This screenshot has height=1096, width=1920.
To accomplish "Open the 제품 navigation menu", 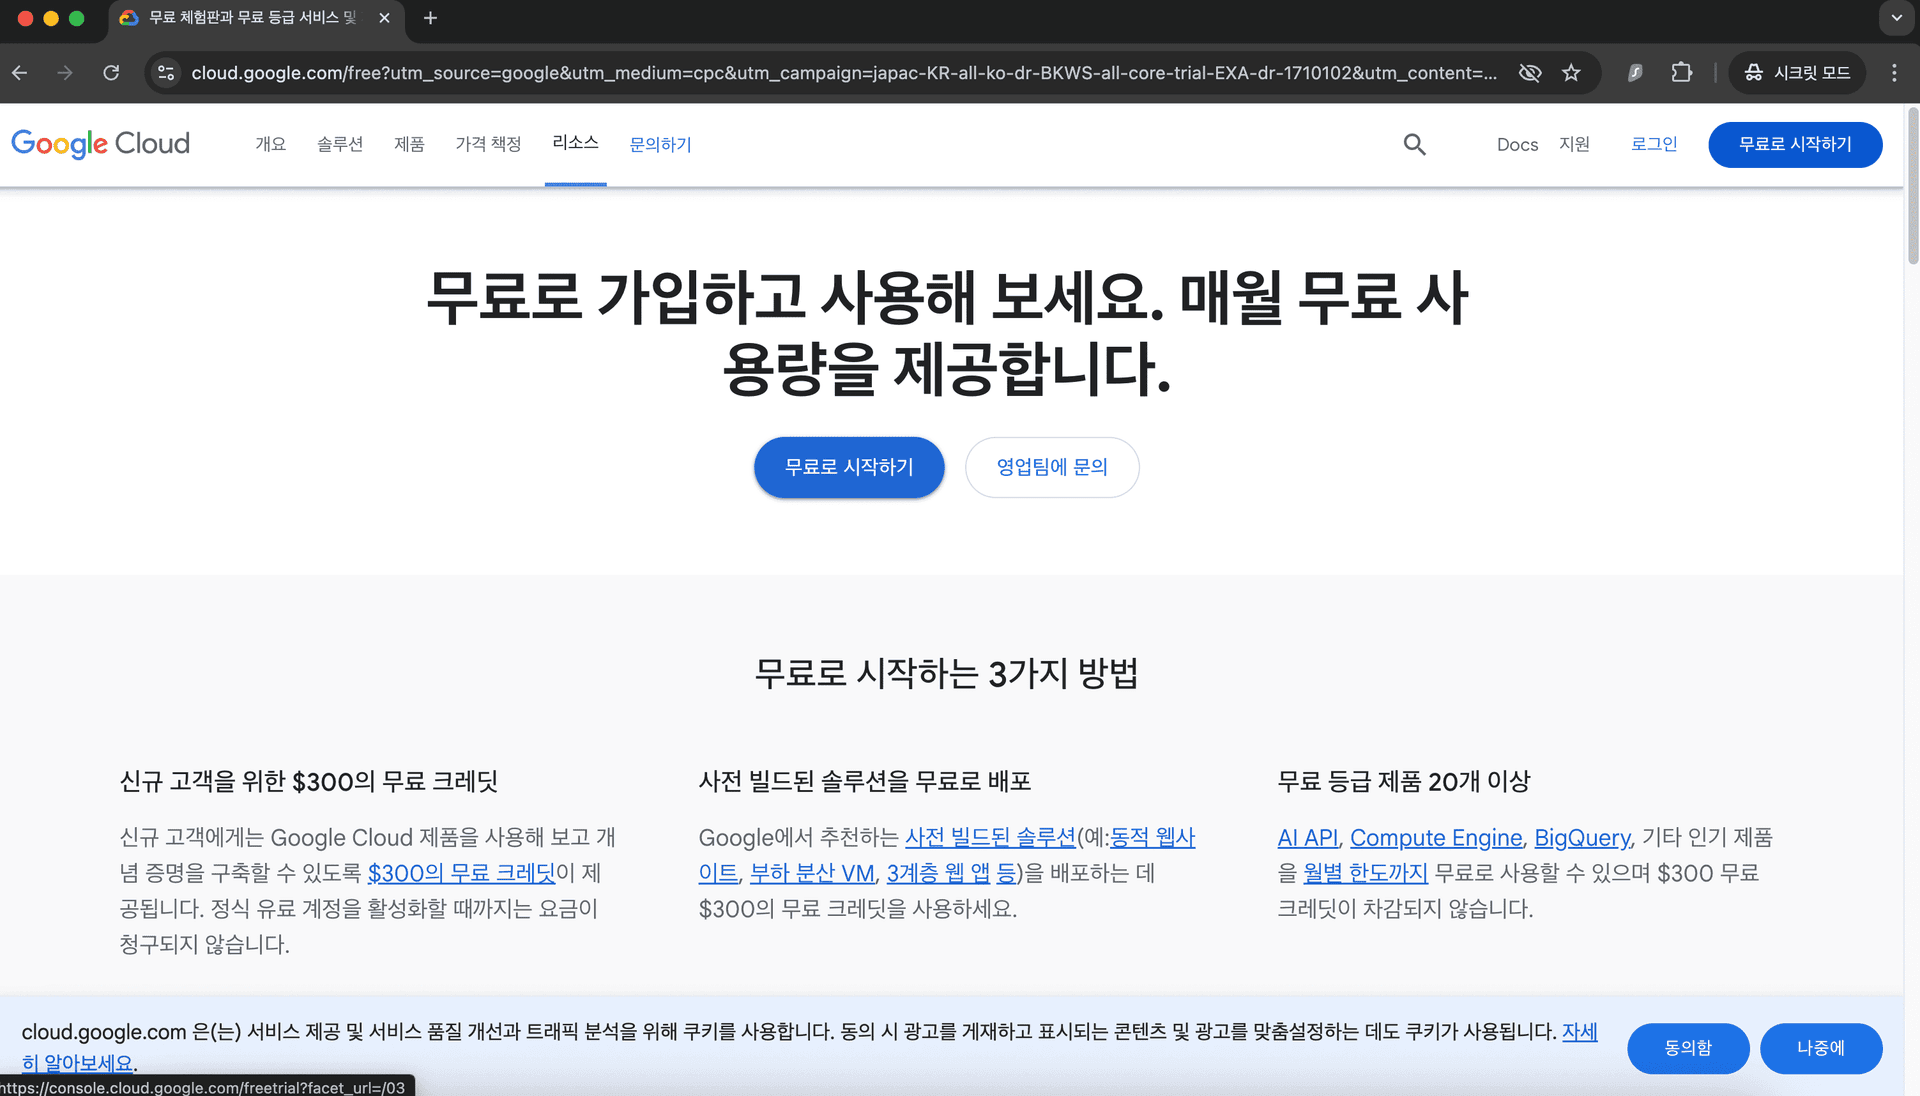I will pyautogui.click(x=409, y=144).
